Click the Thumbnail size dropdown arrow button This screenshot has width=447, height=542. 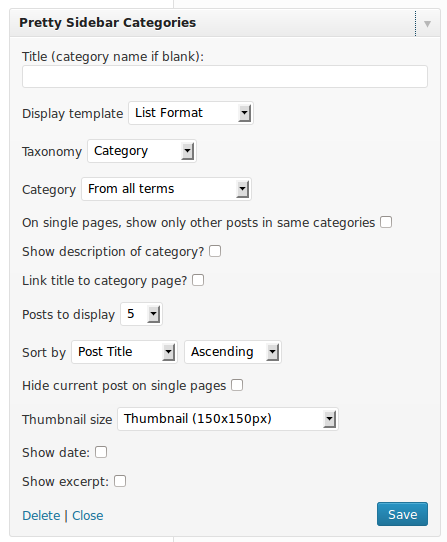coord(329,419)
